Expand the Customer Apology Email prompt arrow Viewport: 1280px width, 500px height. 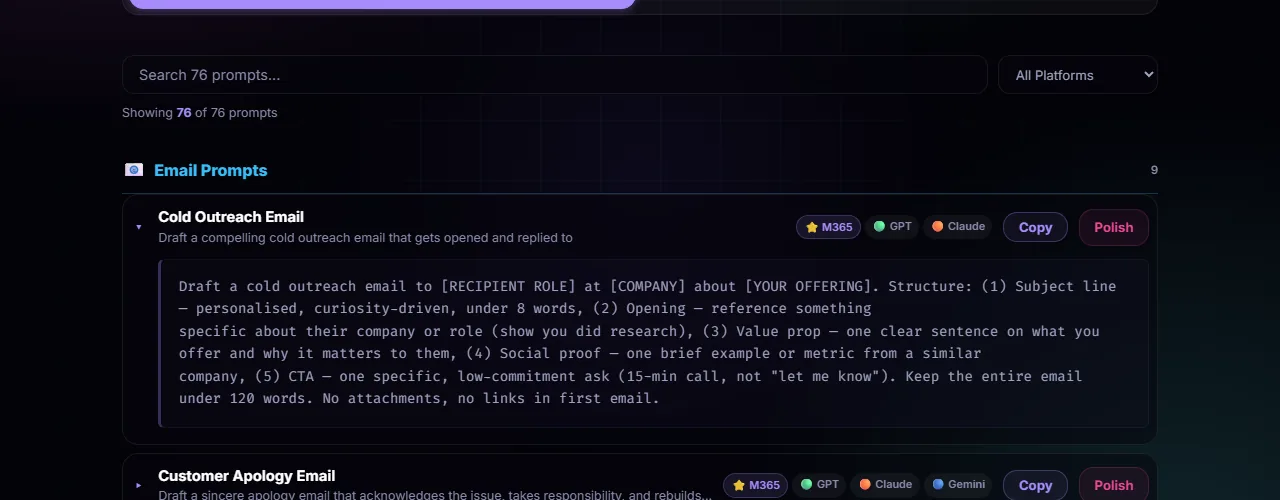(x=139, y=485)
